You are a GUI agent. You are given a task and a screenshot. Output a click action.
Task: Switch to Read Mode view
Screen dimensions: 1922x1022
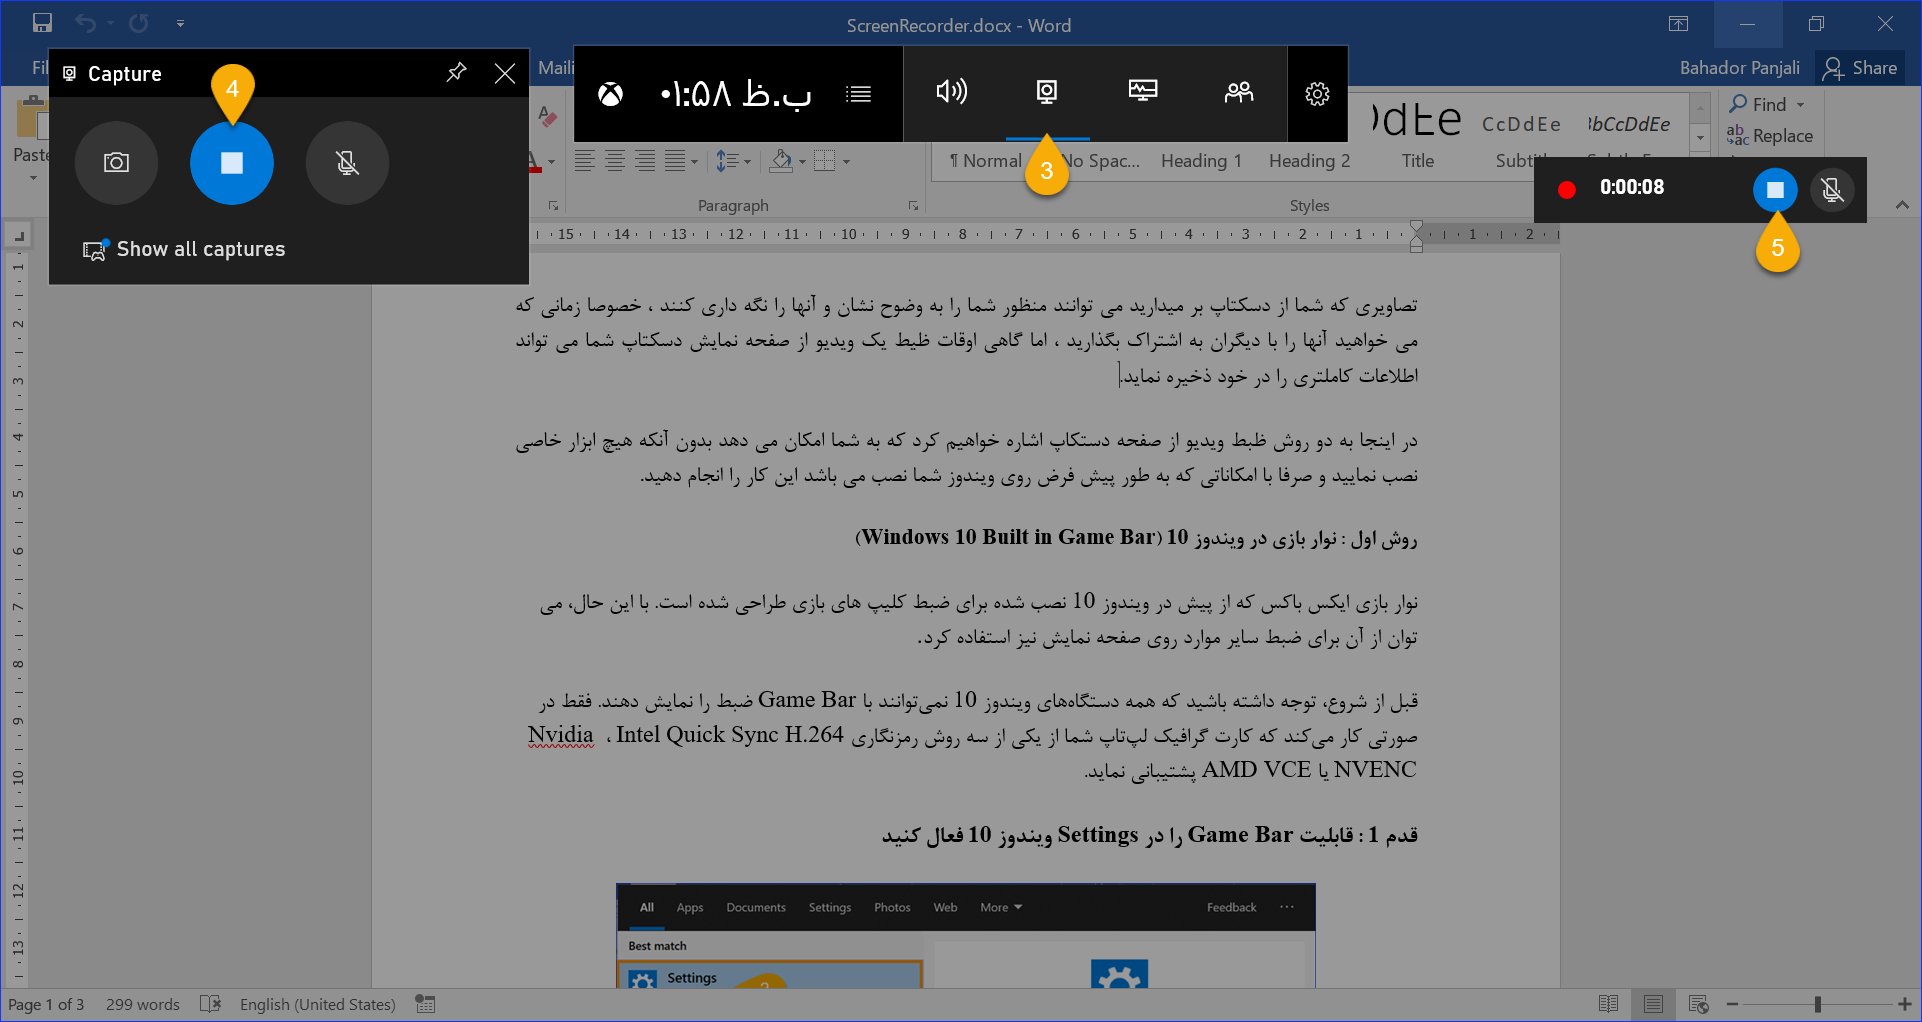click(x=1609, y=1004)
